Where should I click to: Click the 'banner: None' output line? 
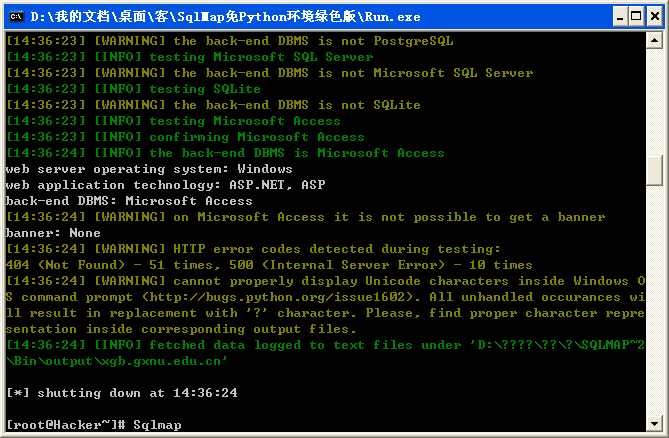click(x=53, y=233)
